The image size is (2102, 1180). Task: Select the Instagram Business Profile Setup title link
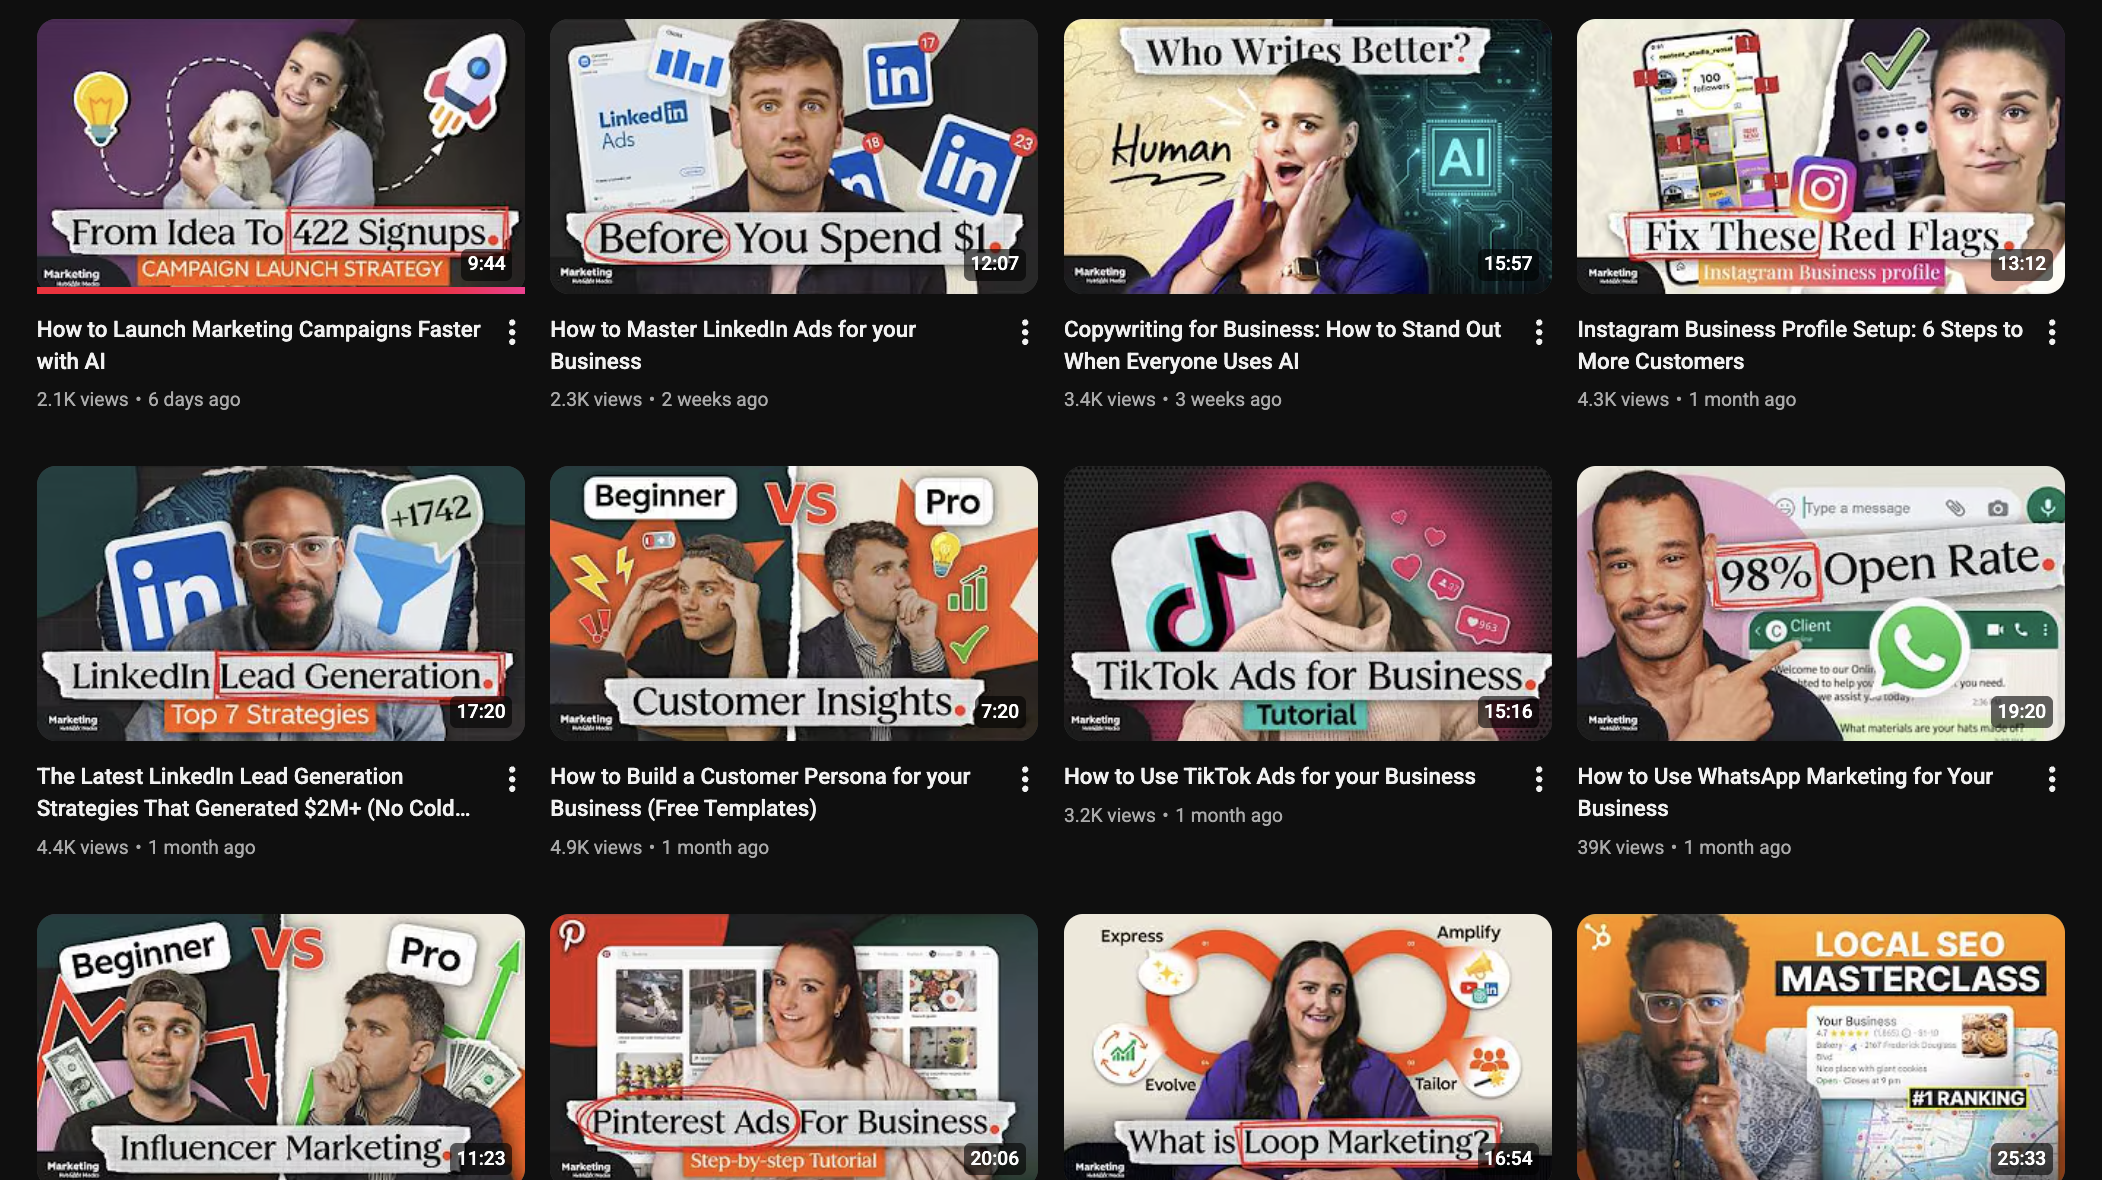pyautogui.click(x=1800, y=345)
